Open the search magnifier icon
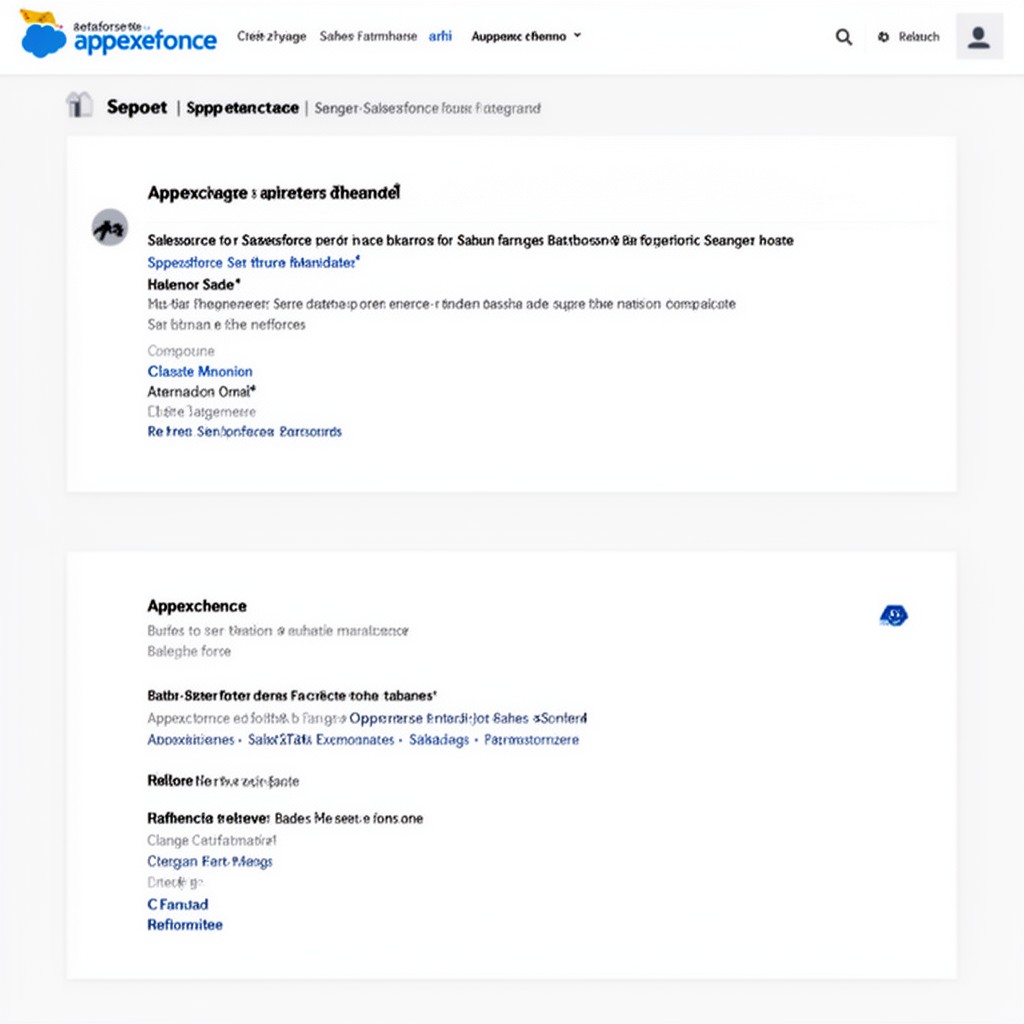 [844, 37]
